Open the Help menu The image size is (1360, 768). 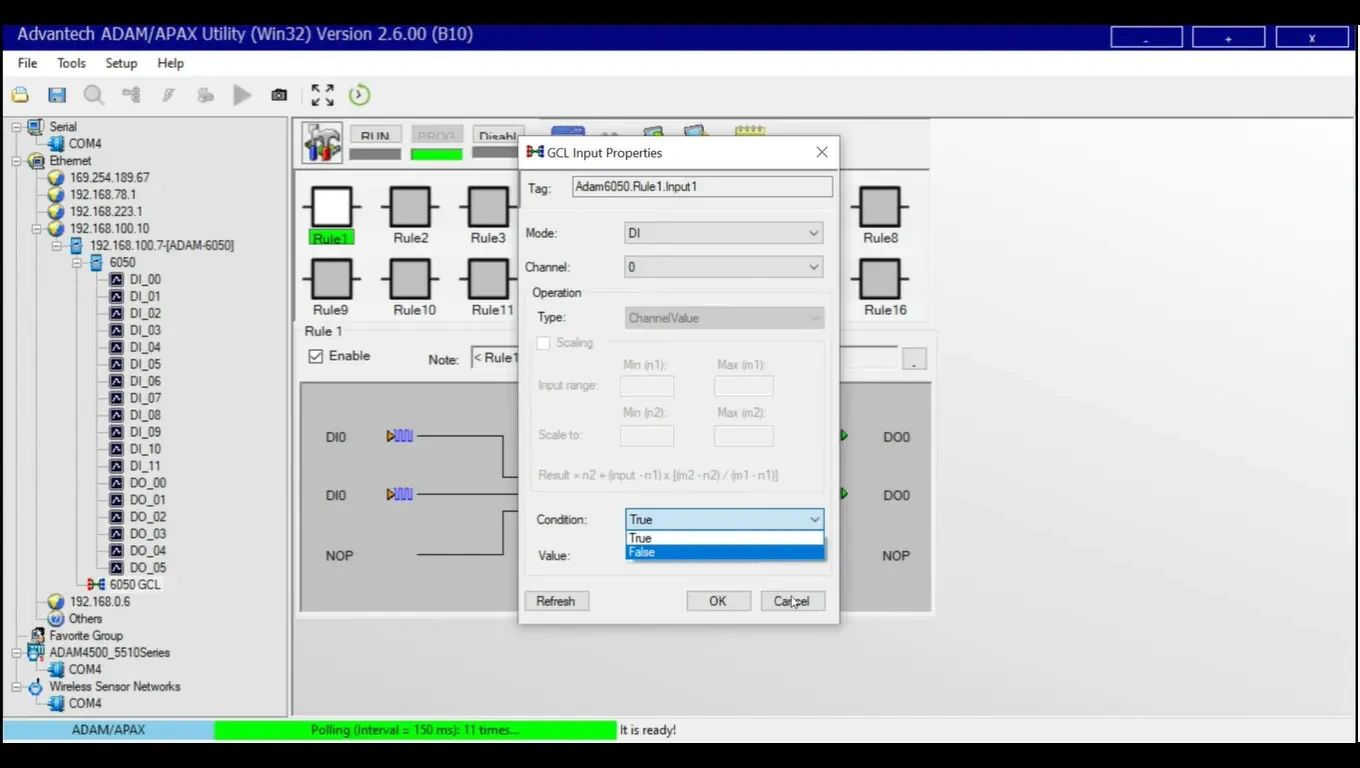[x=170, y=63]
